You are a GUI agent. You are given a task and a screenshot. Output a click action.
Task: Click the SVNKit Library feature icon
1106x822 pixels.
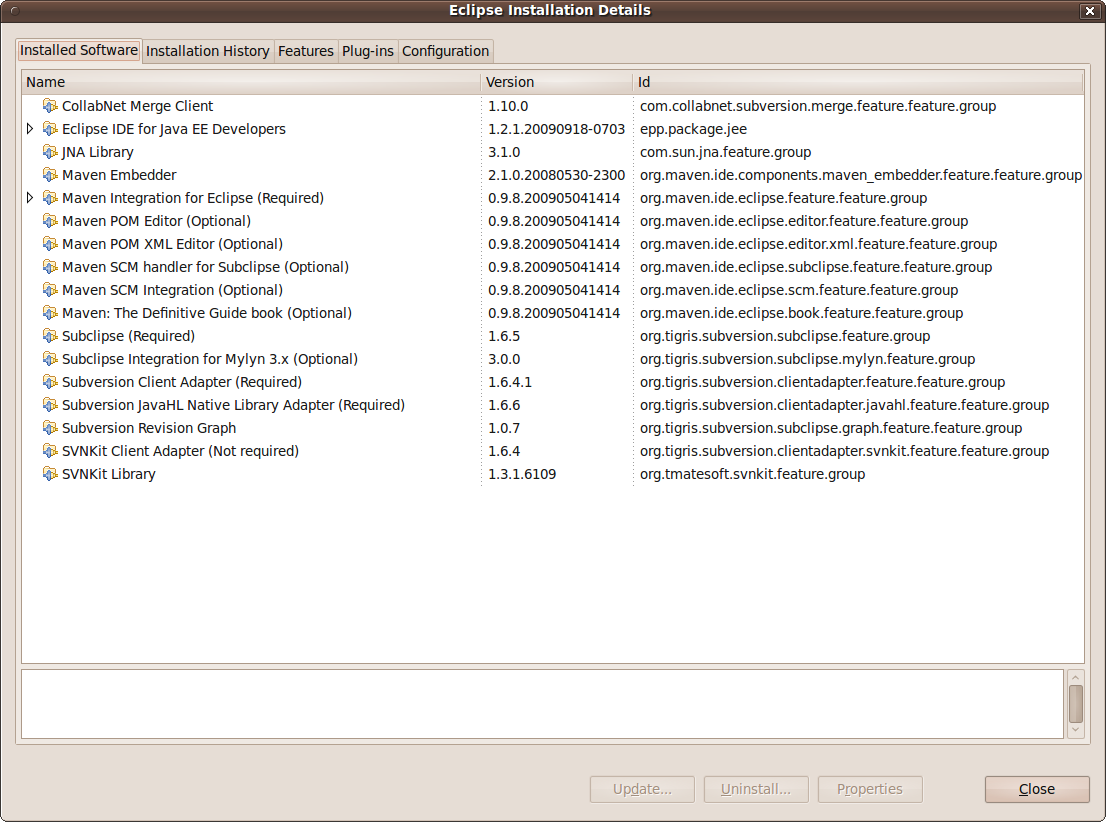tap(50, 474)
